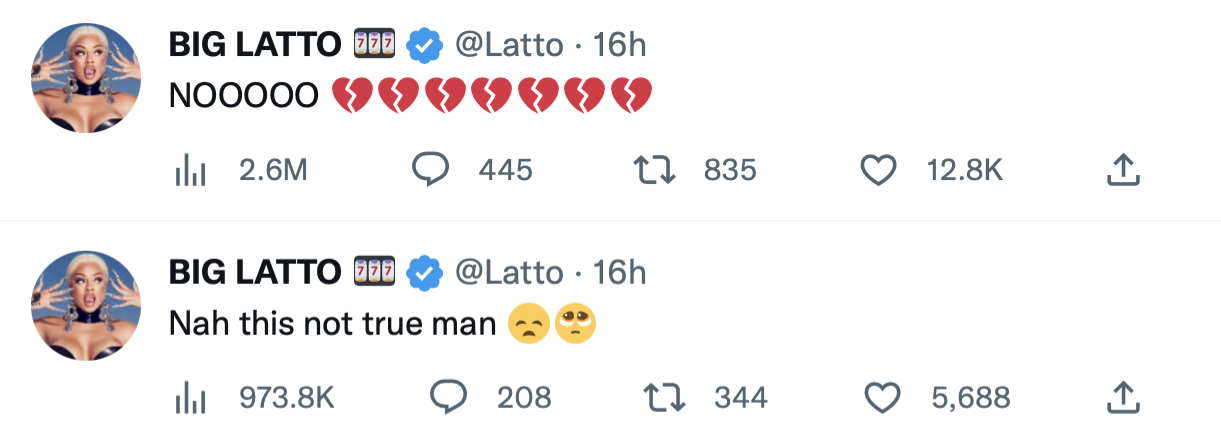Click BIG LATTO name above 'Nah this not true man'
1221x445 pixels.
[x=256, y=271]
